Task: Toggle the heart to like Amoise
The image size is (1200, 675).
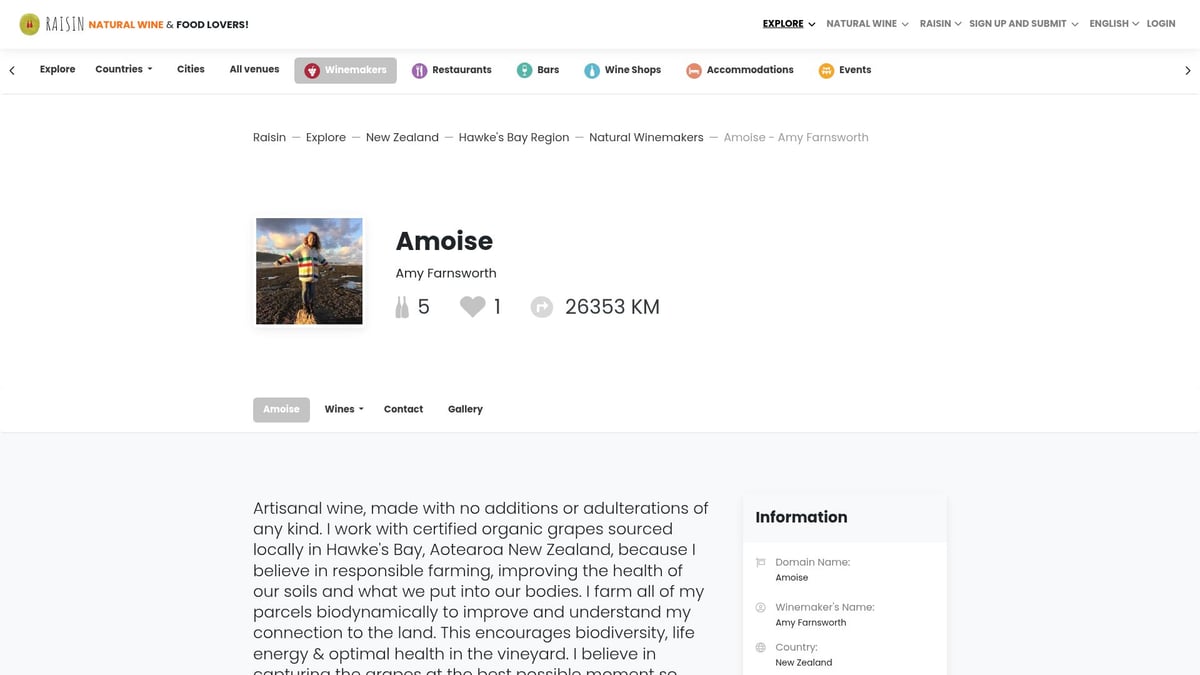Action: [471, 306]
